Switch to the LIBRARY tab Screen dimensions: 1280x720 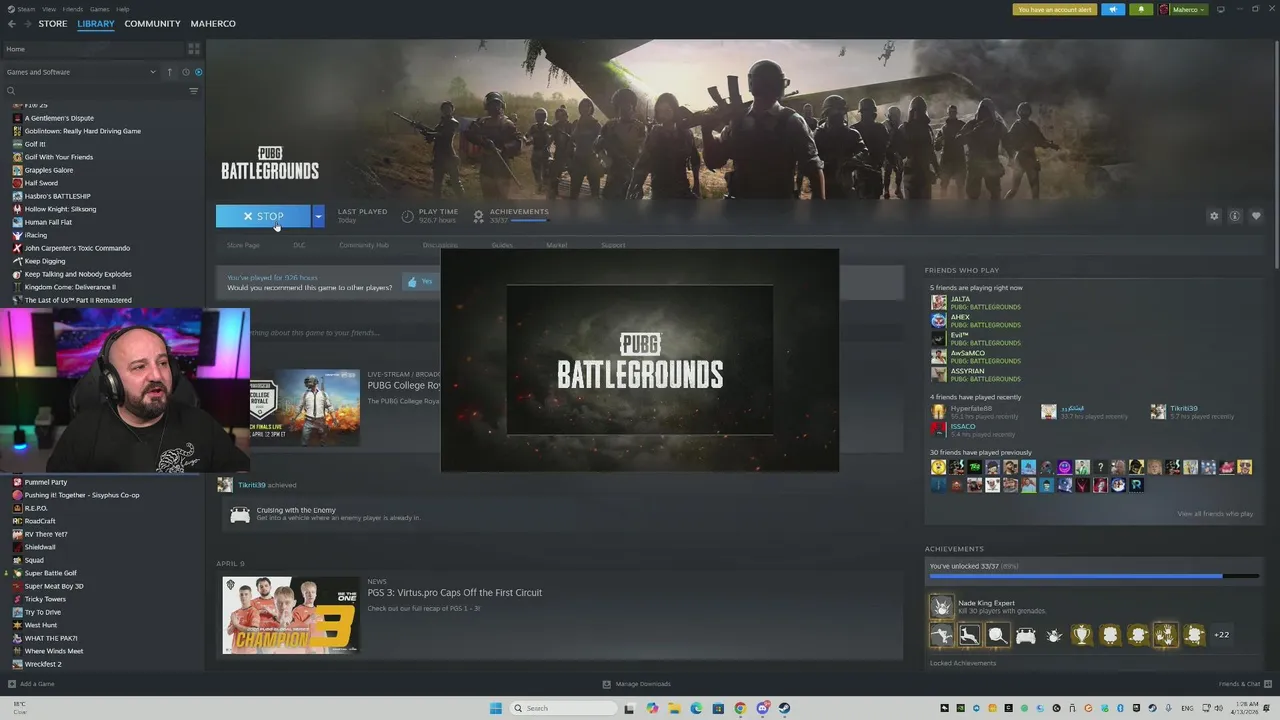coord(96,24)
